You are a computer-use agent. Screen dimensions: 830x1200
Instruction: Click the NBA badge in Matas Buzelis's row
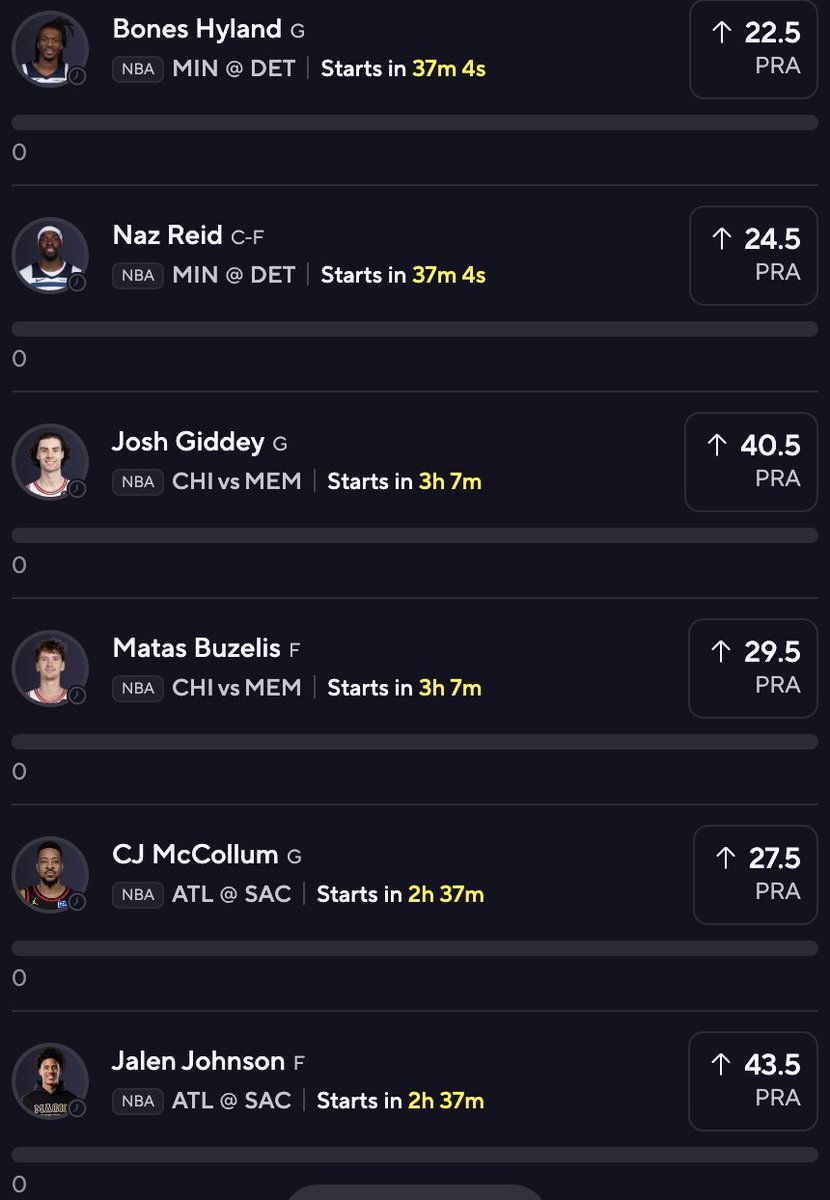pos(138,688)
